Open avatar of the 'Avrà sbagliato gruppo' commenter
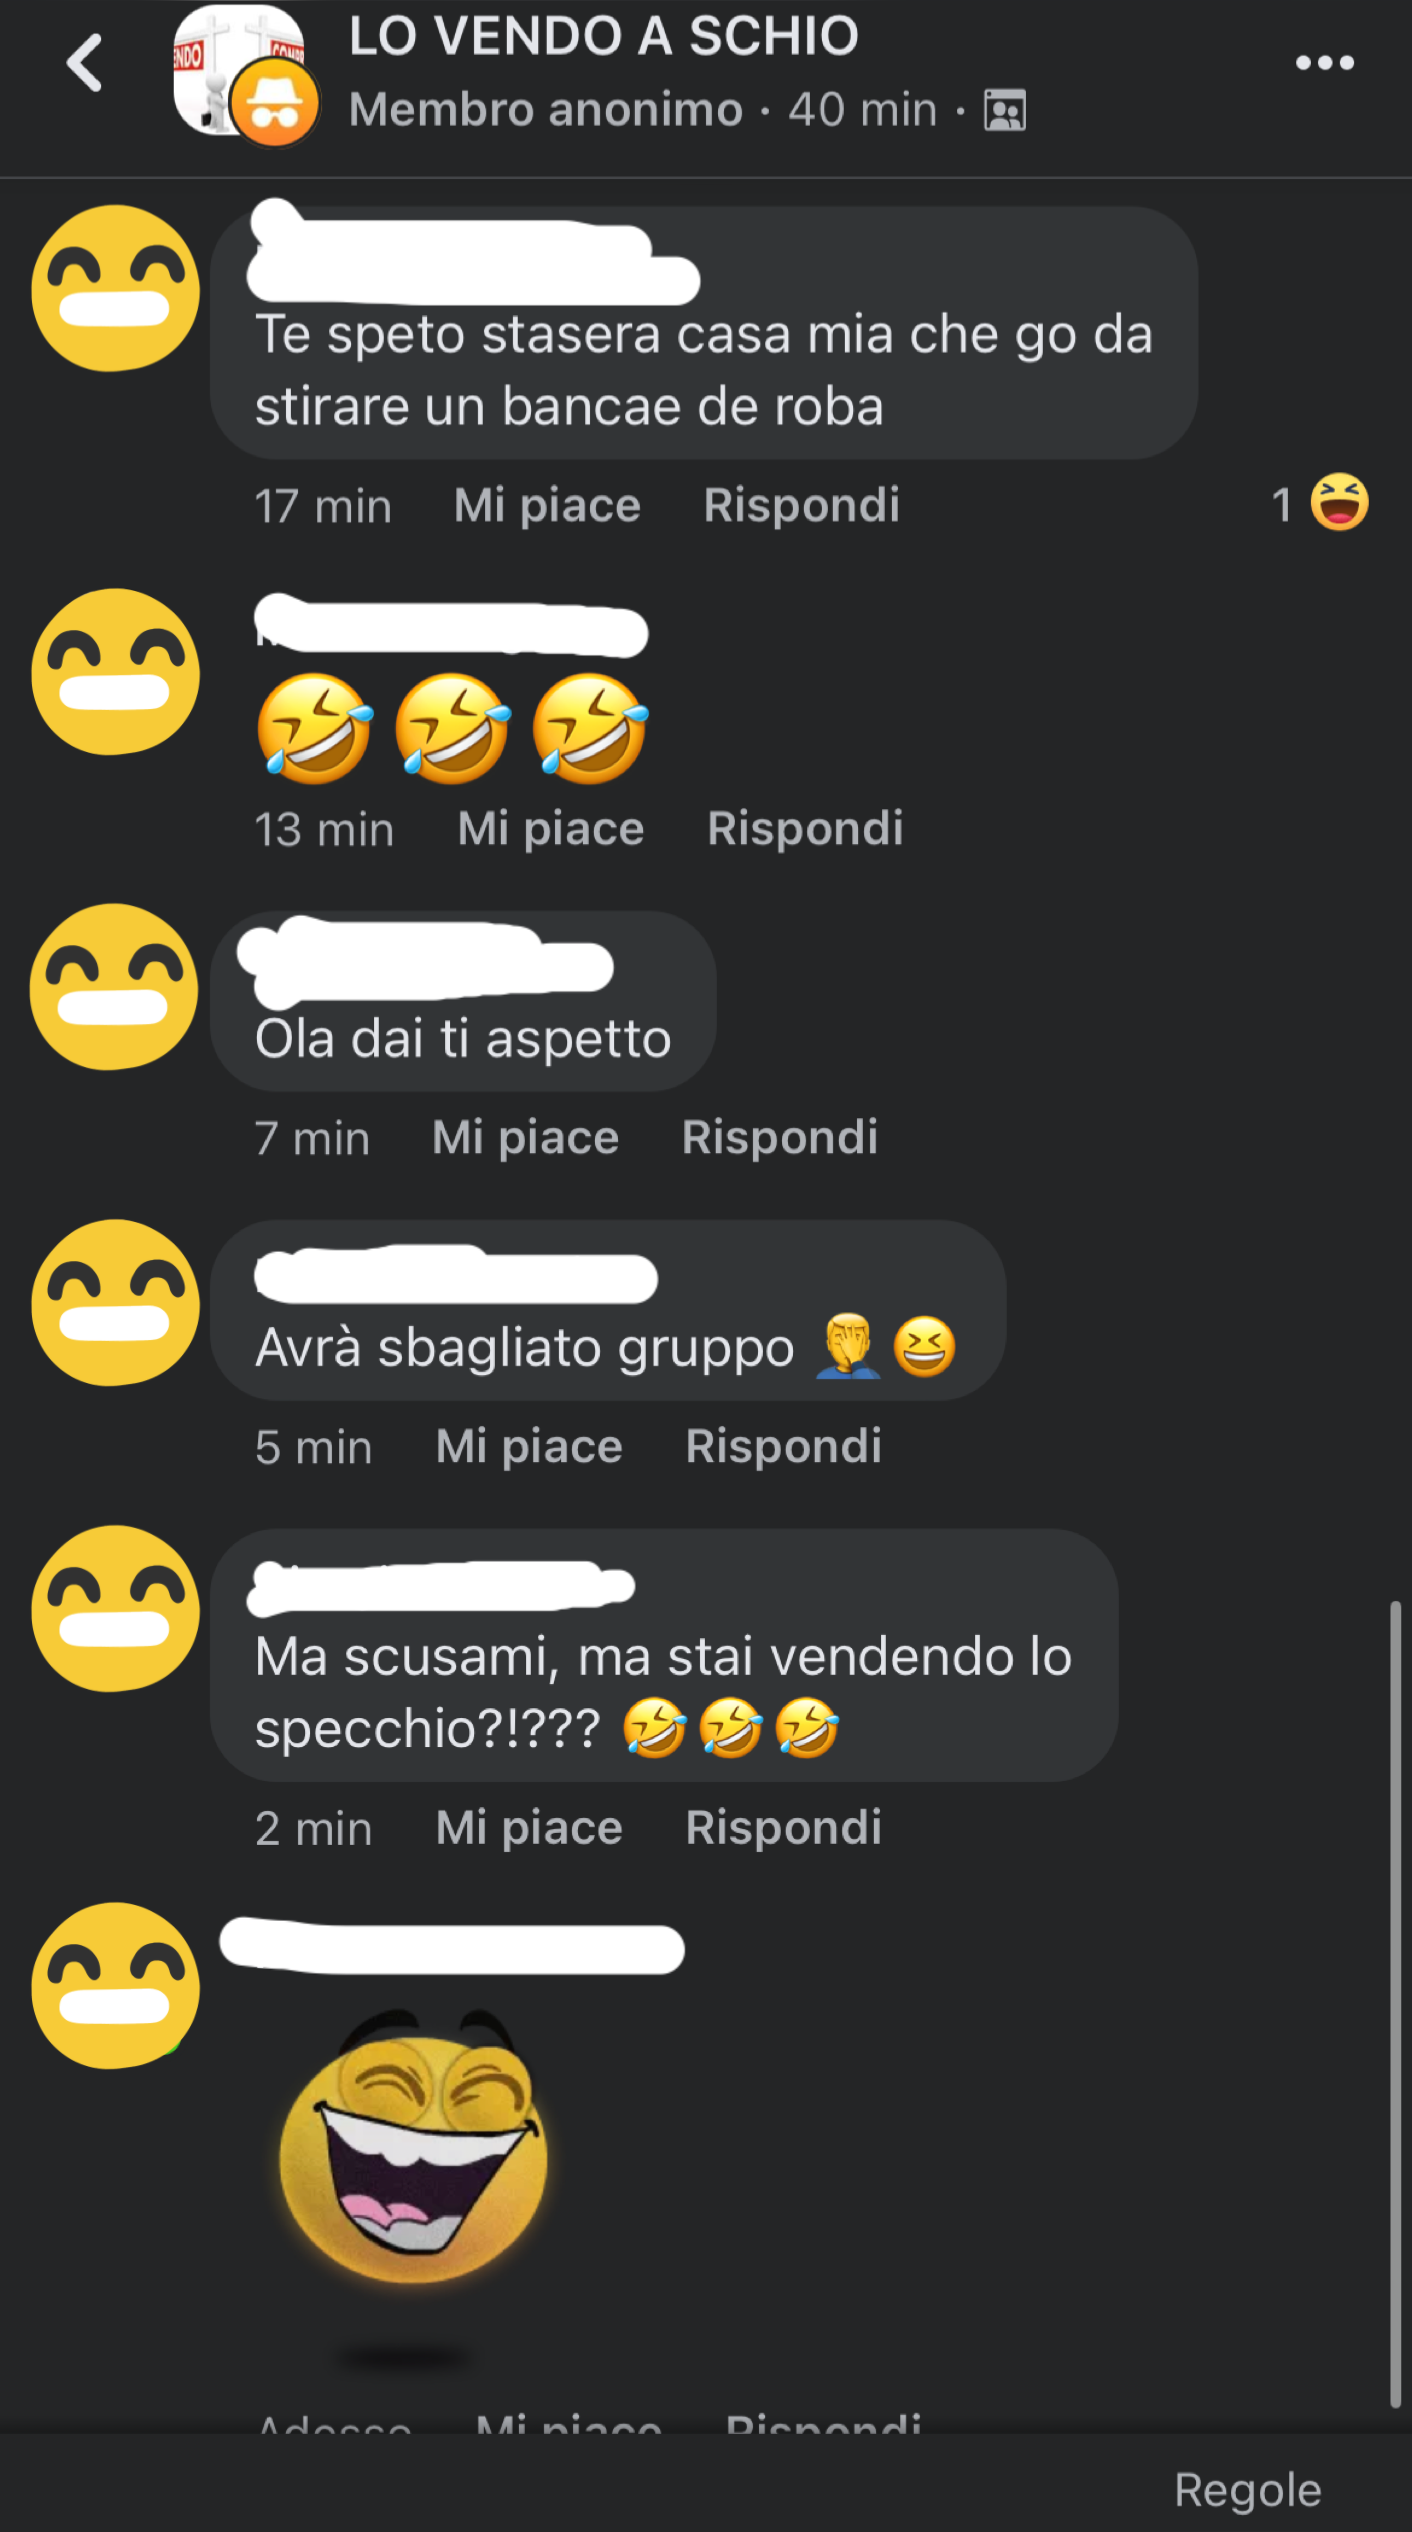Image resolution: width=1412 pixels, height=2532 pixels. [x=115, y=1302]
